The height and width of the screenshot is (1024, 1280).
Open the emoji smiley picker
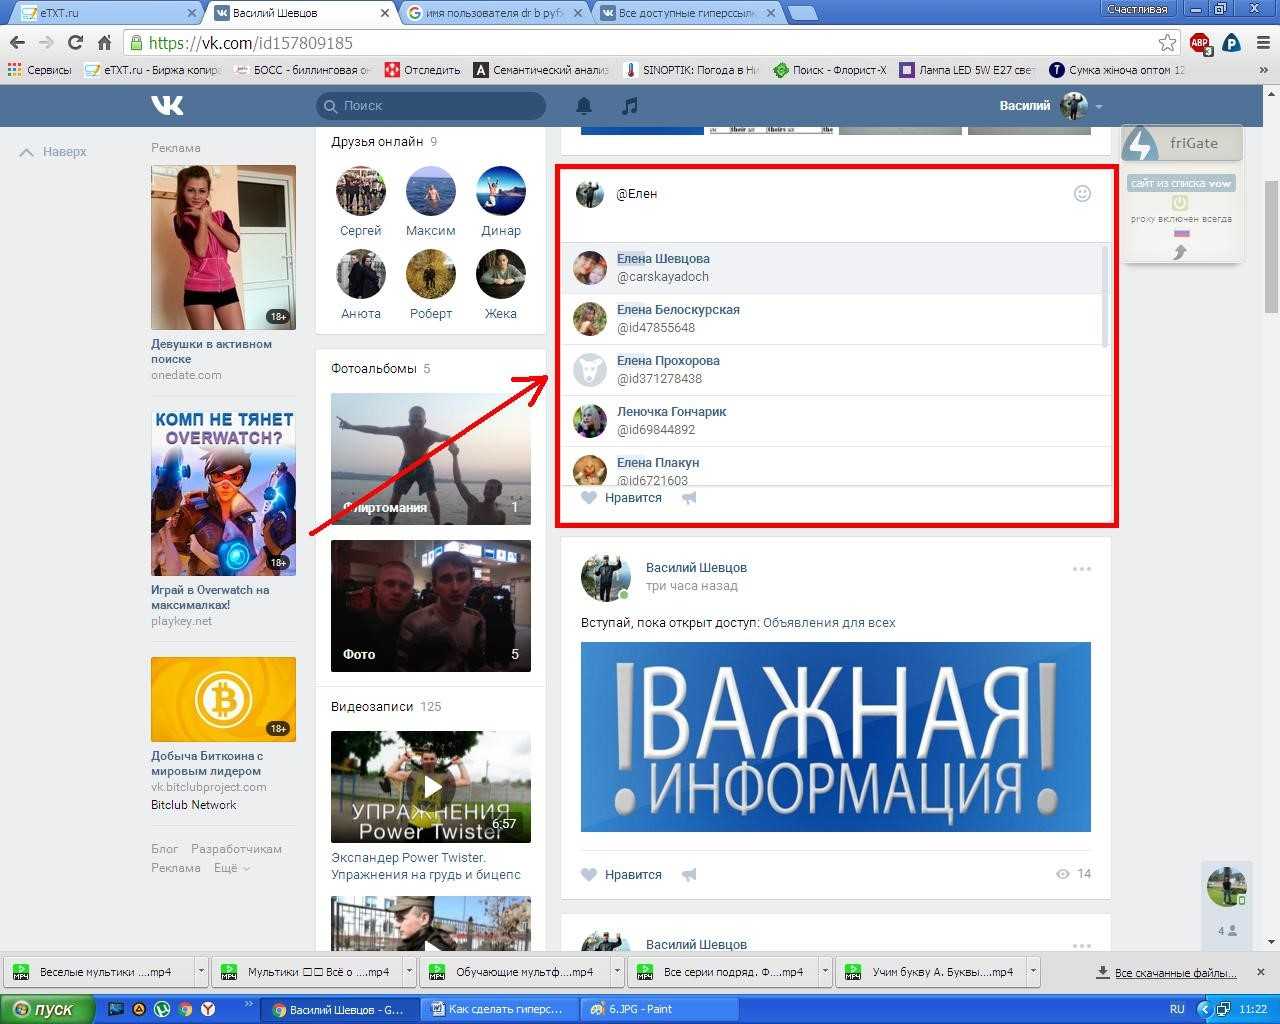coord(1082,194)
